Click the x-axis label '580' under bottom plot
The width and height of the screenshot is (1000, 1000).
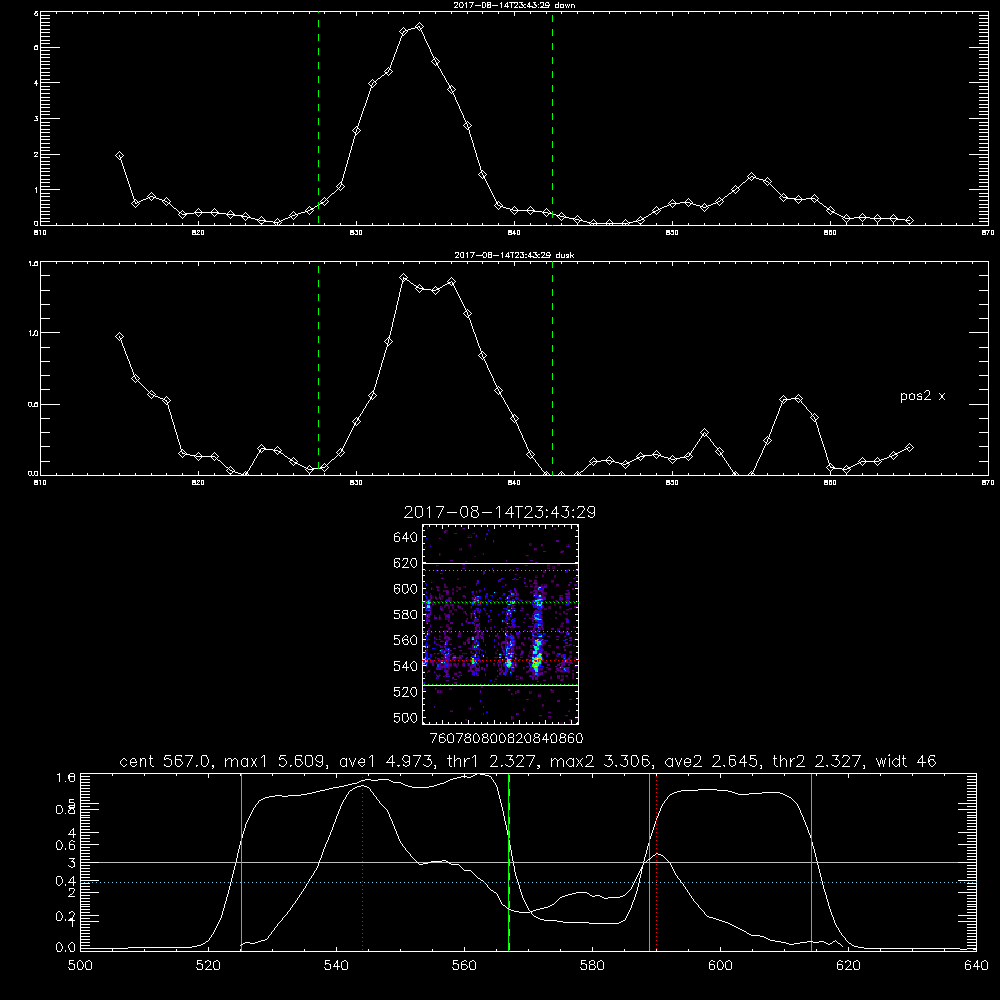click(592, 966)
